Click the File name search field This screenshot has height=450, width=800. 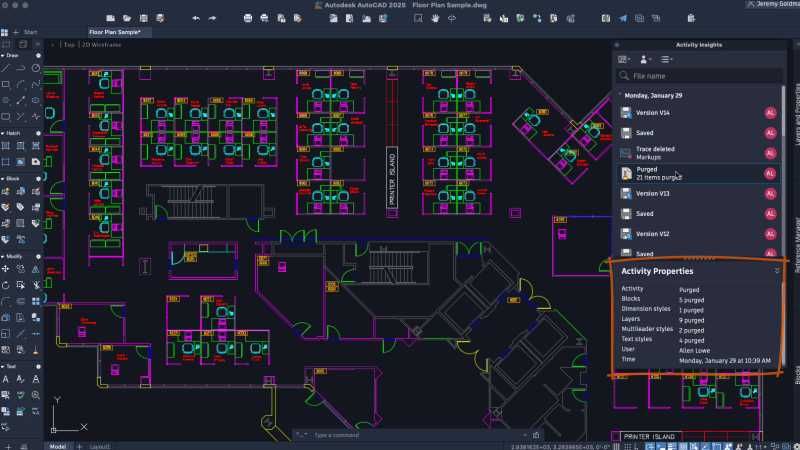695,76
